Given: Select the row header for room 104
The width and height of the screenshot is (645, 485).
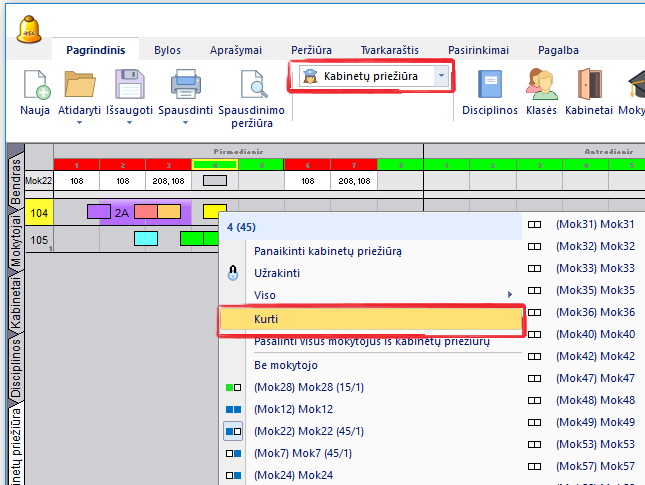Looking at the screenshot, I should pyautogui.click(x=39, y=213).
